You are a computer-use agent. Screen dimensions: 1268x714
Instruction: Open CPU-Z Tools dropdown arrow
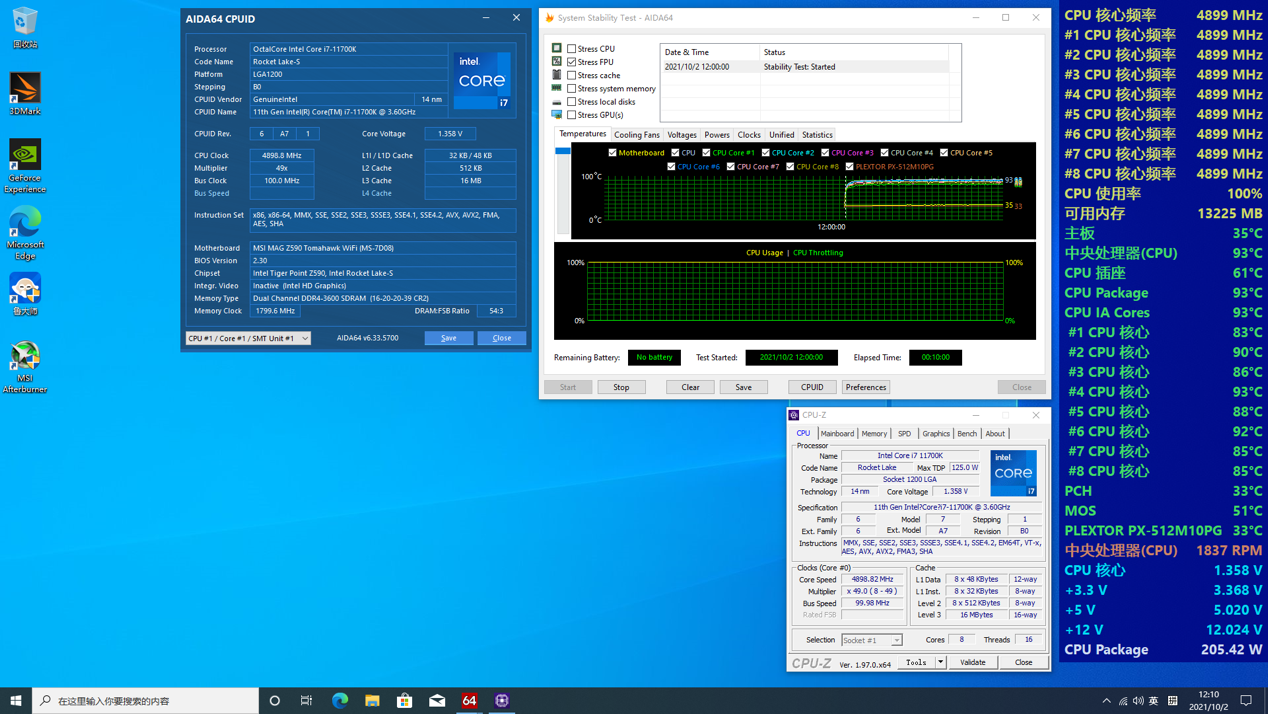941,662
